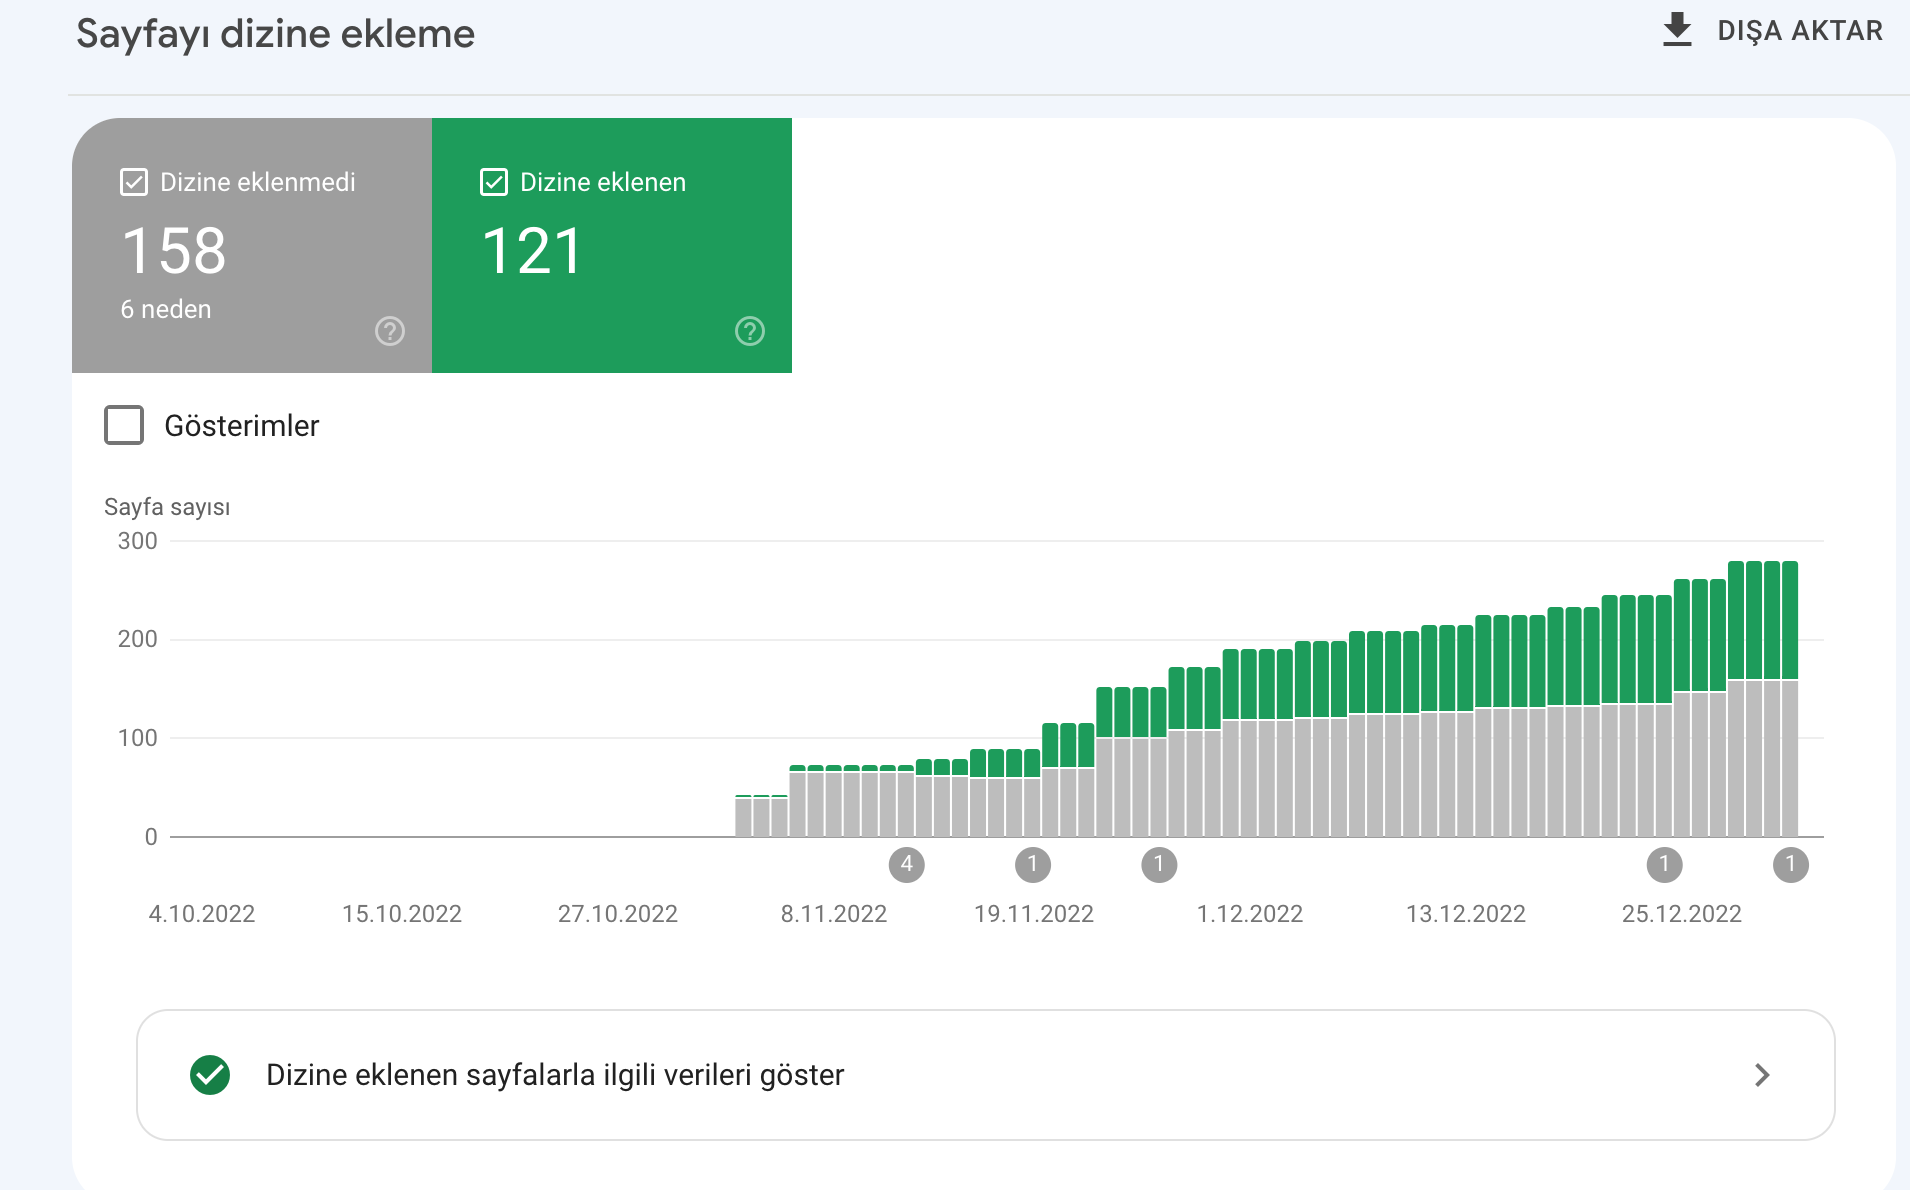Click the 6 neden text
Image resolution: width=1910 pixels, height=1190 pixels.
(x=166, y=309)
